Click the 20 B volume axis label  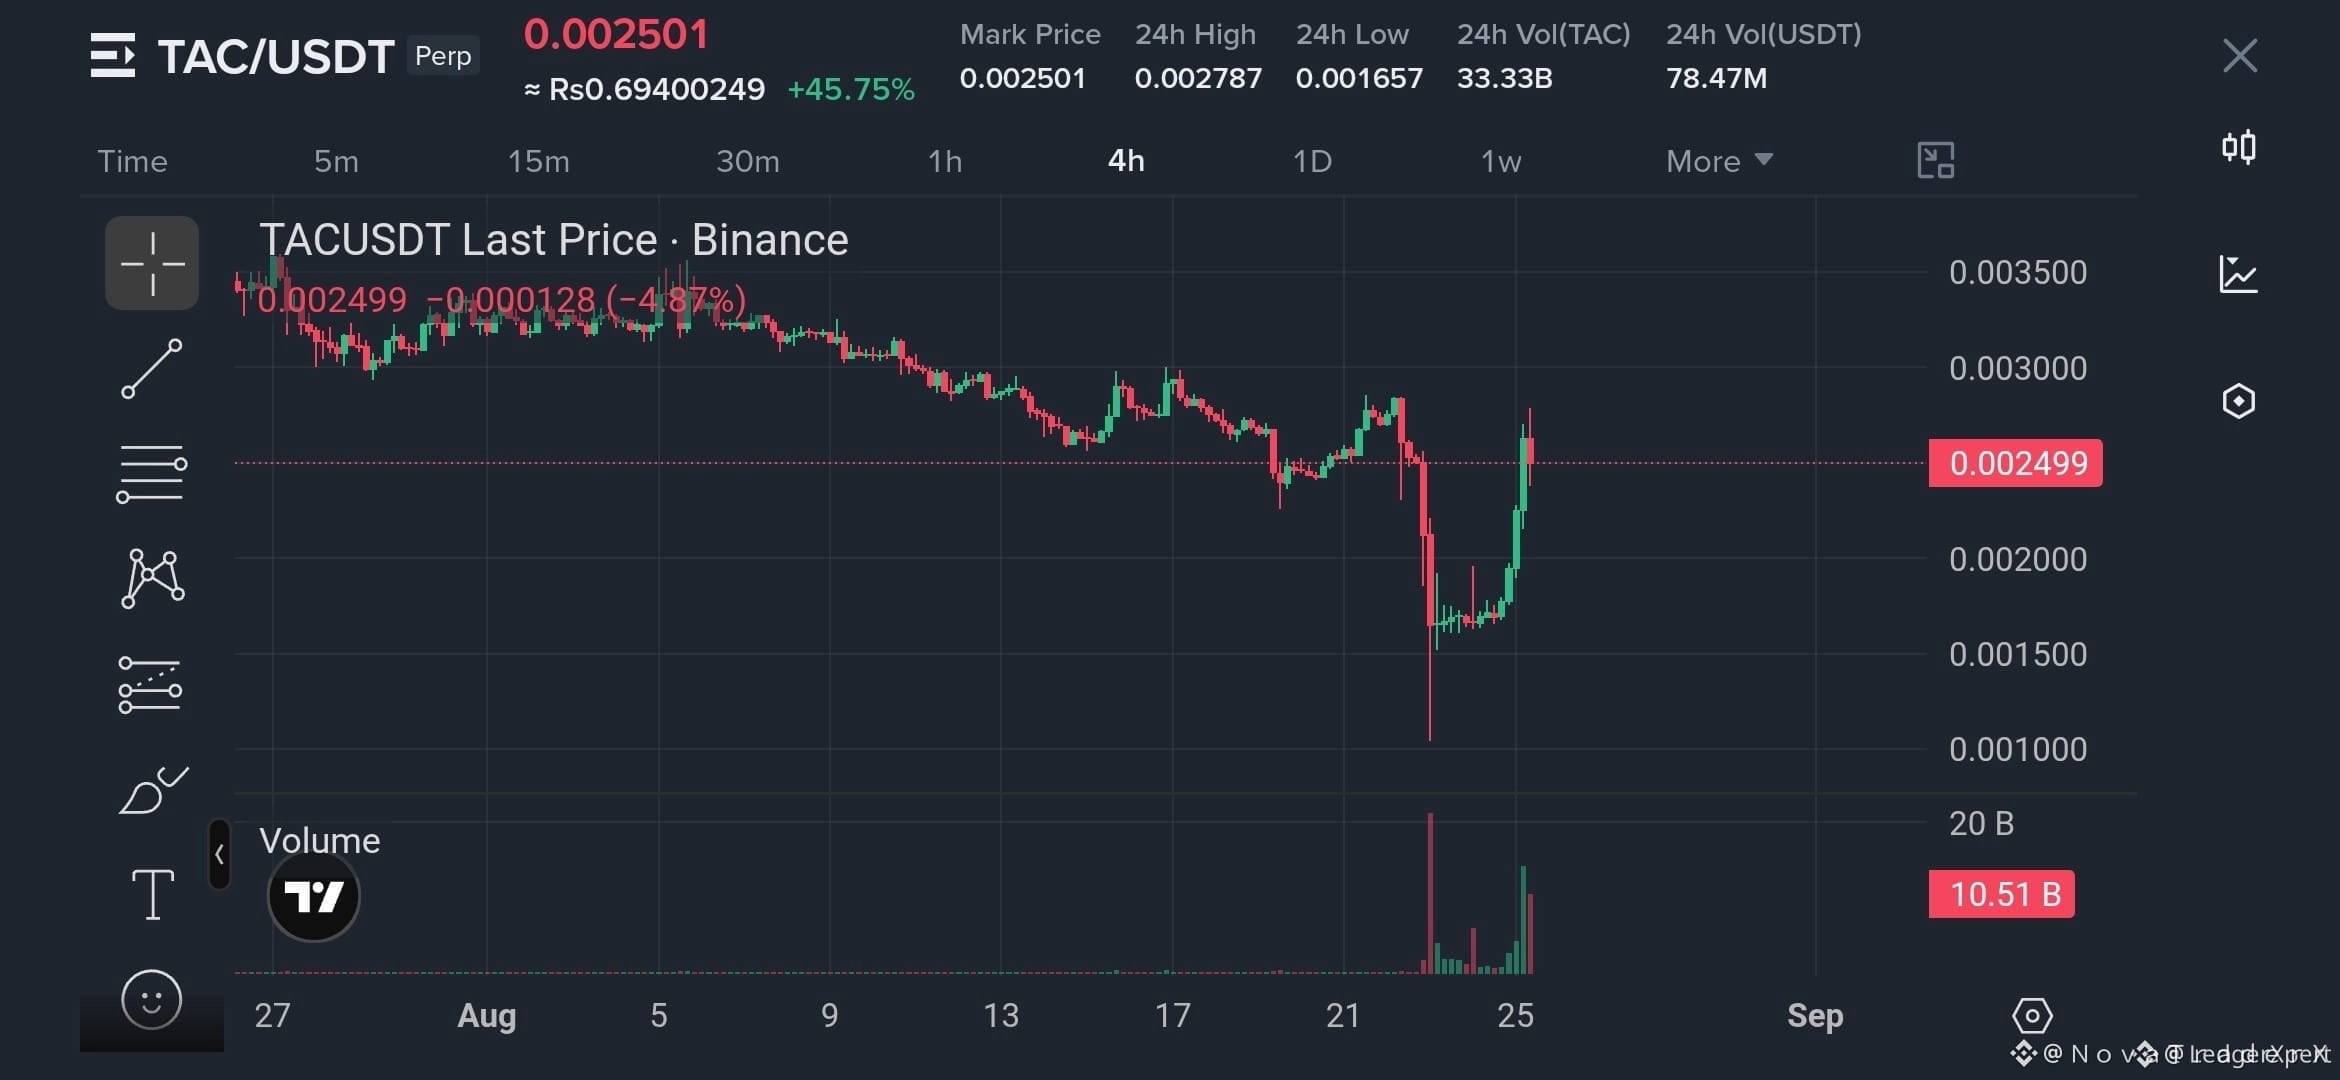1981,823
